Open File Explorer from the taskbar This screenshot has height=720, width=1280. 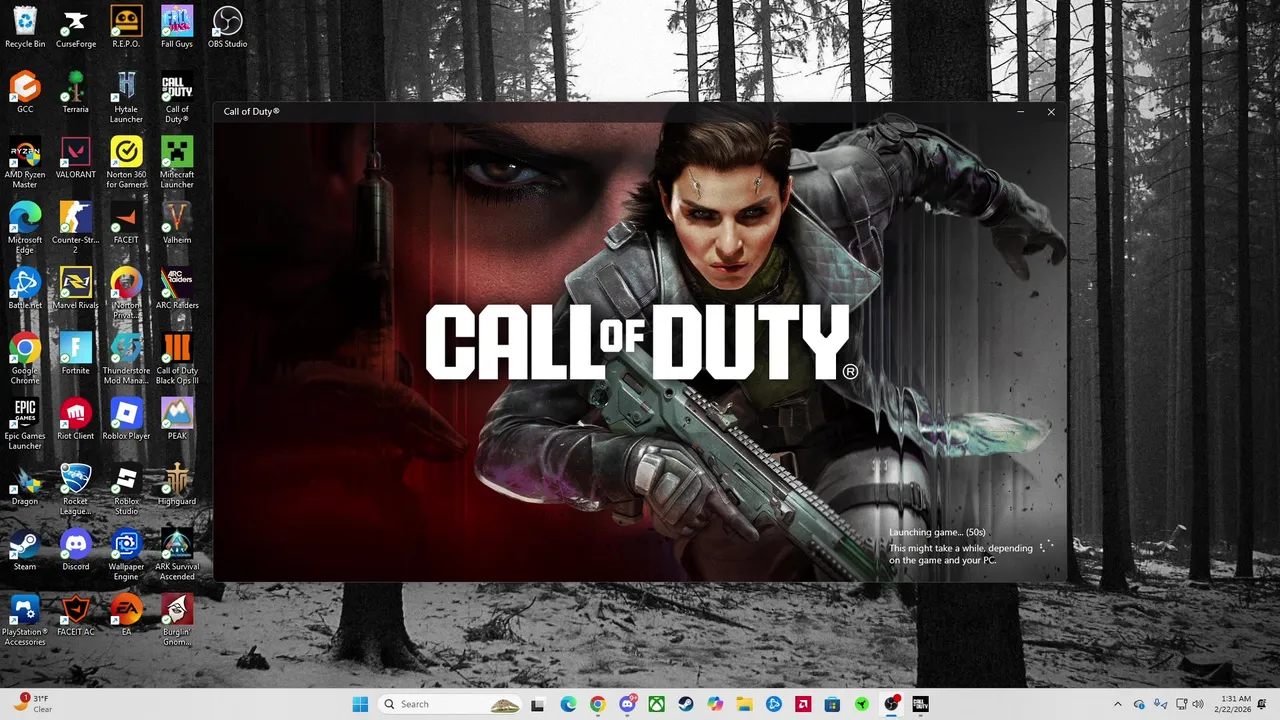coord(744,704)
